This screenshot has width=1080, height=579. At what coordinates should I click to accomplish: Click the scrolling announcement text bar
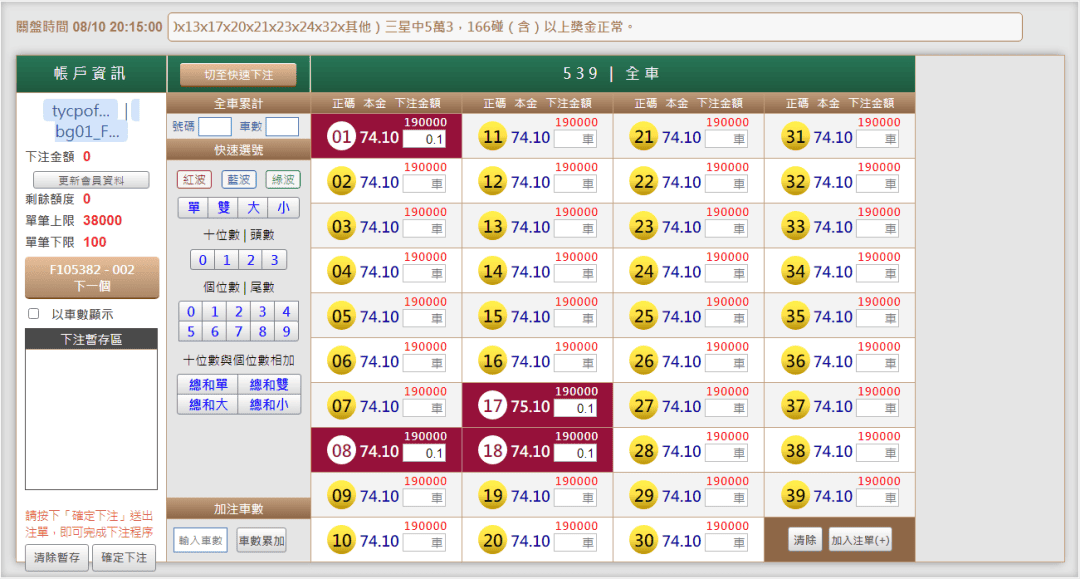(595, 27)
